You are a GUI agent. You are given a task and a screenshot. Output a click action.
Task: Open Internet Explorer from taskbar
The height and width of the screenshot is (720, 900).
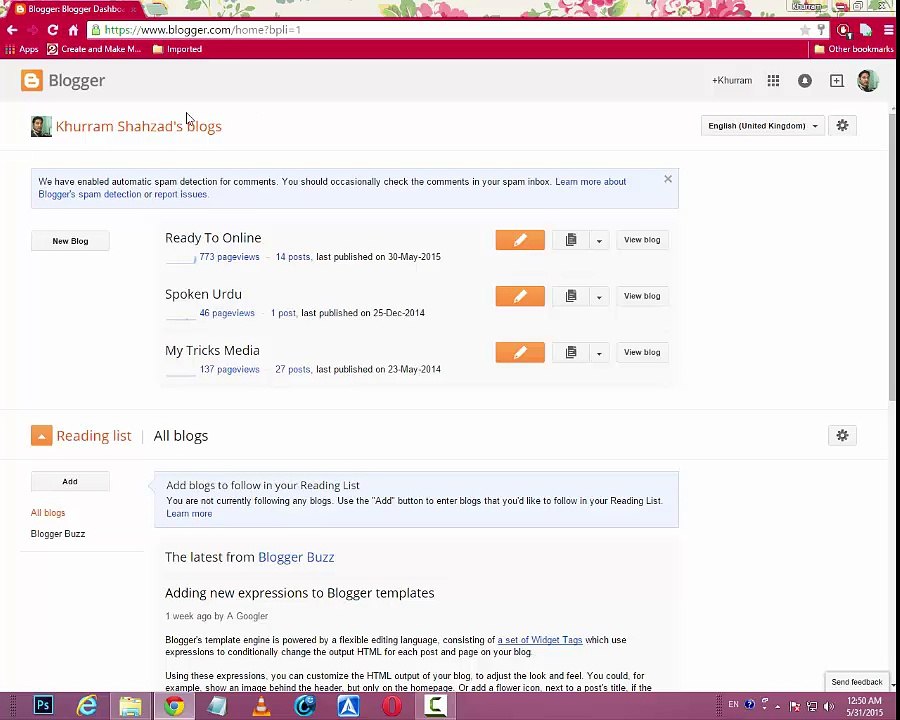click(87, 705)
